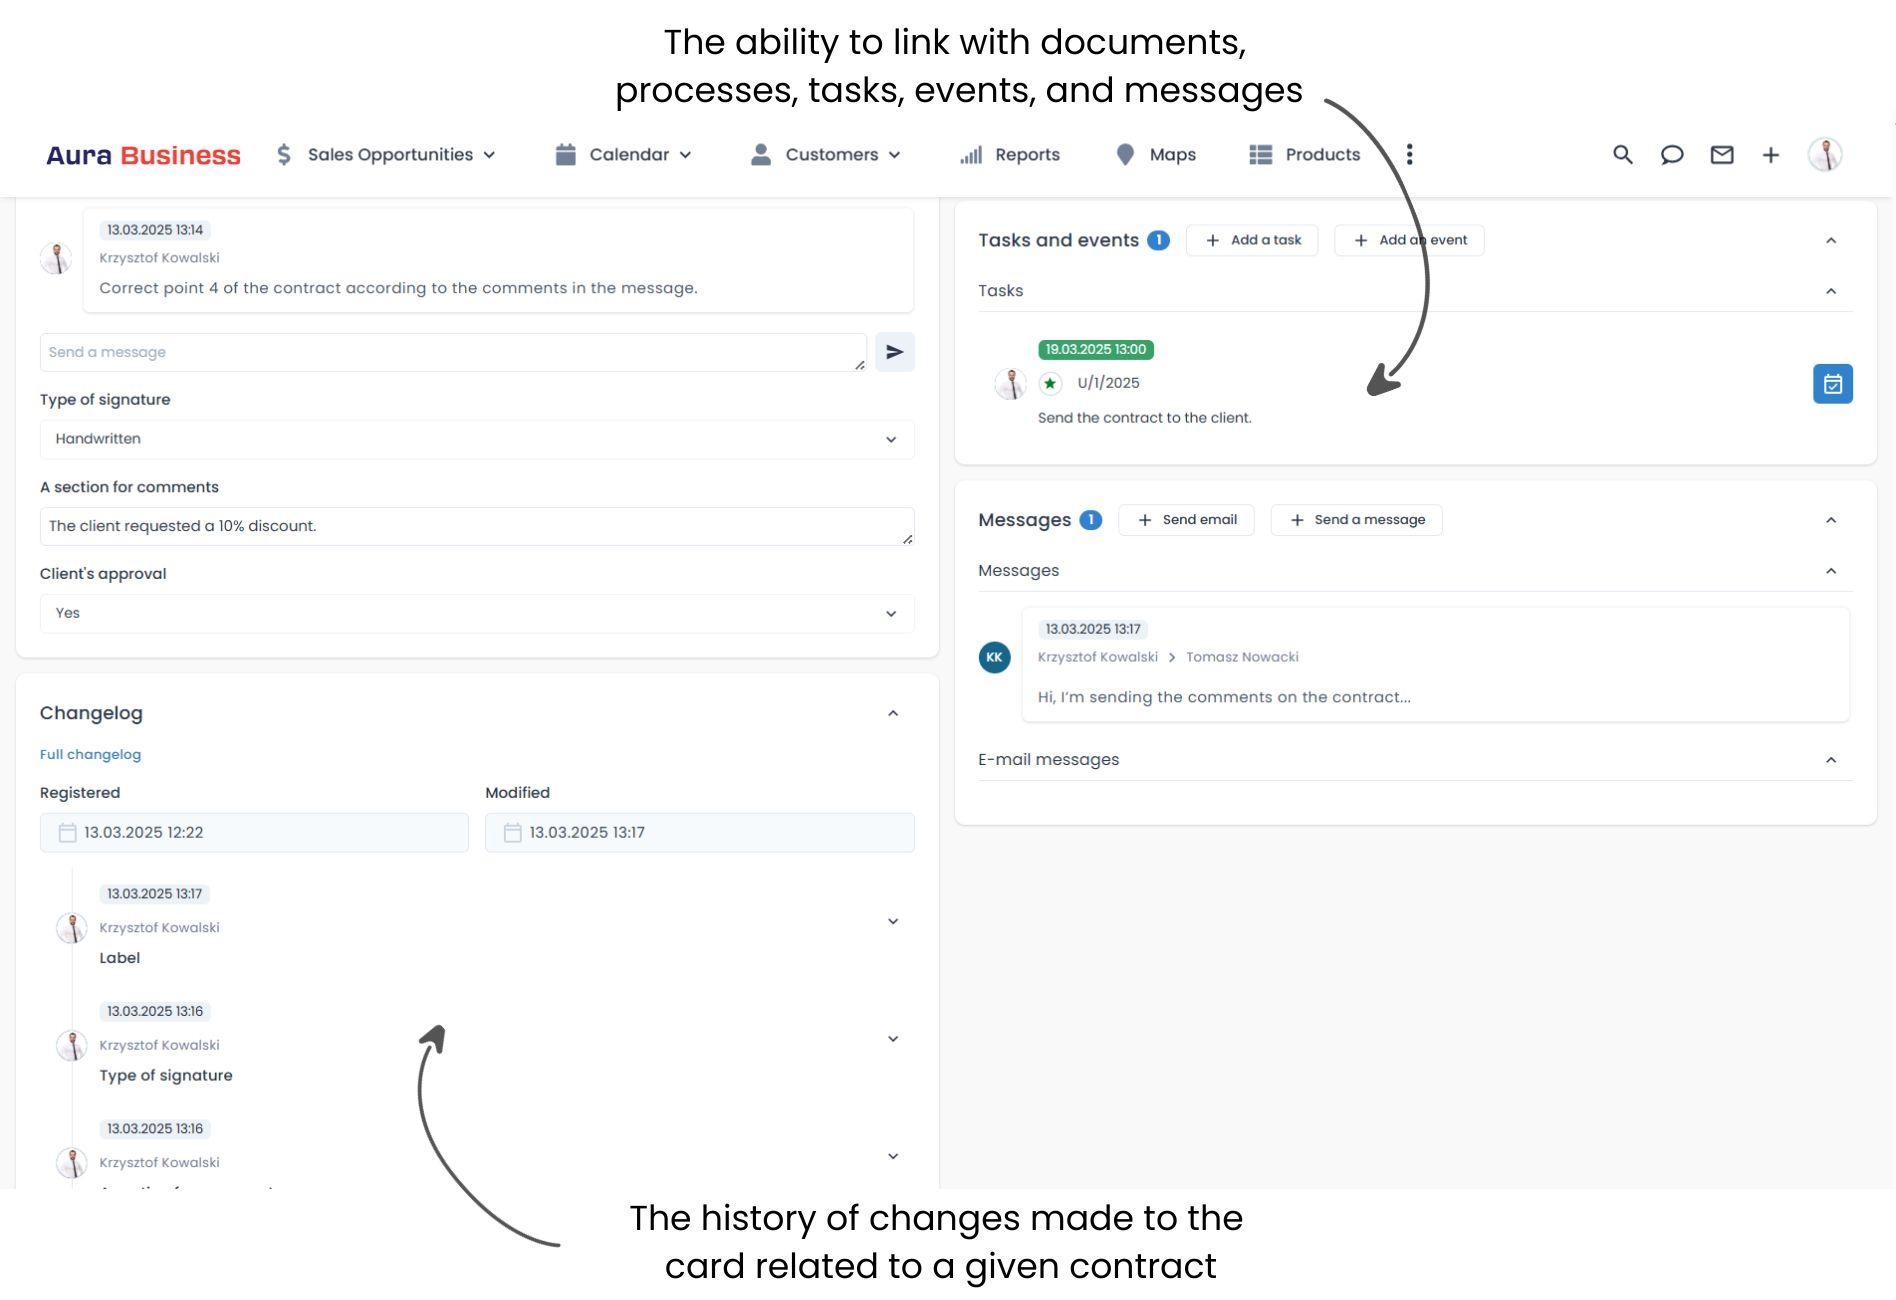Click the Add a task button
Screen dimensions: 1896x1300
pos(1252,240)
